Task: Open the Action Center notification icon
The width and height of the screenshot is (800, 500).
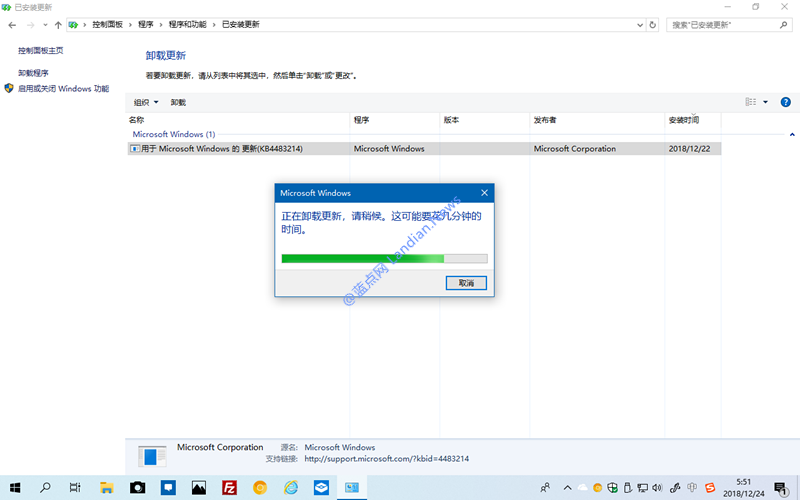Action: (781, 488)
